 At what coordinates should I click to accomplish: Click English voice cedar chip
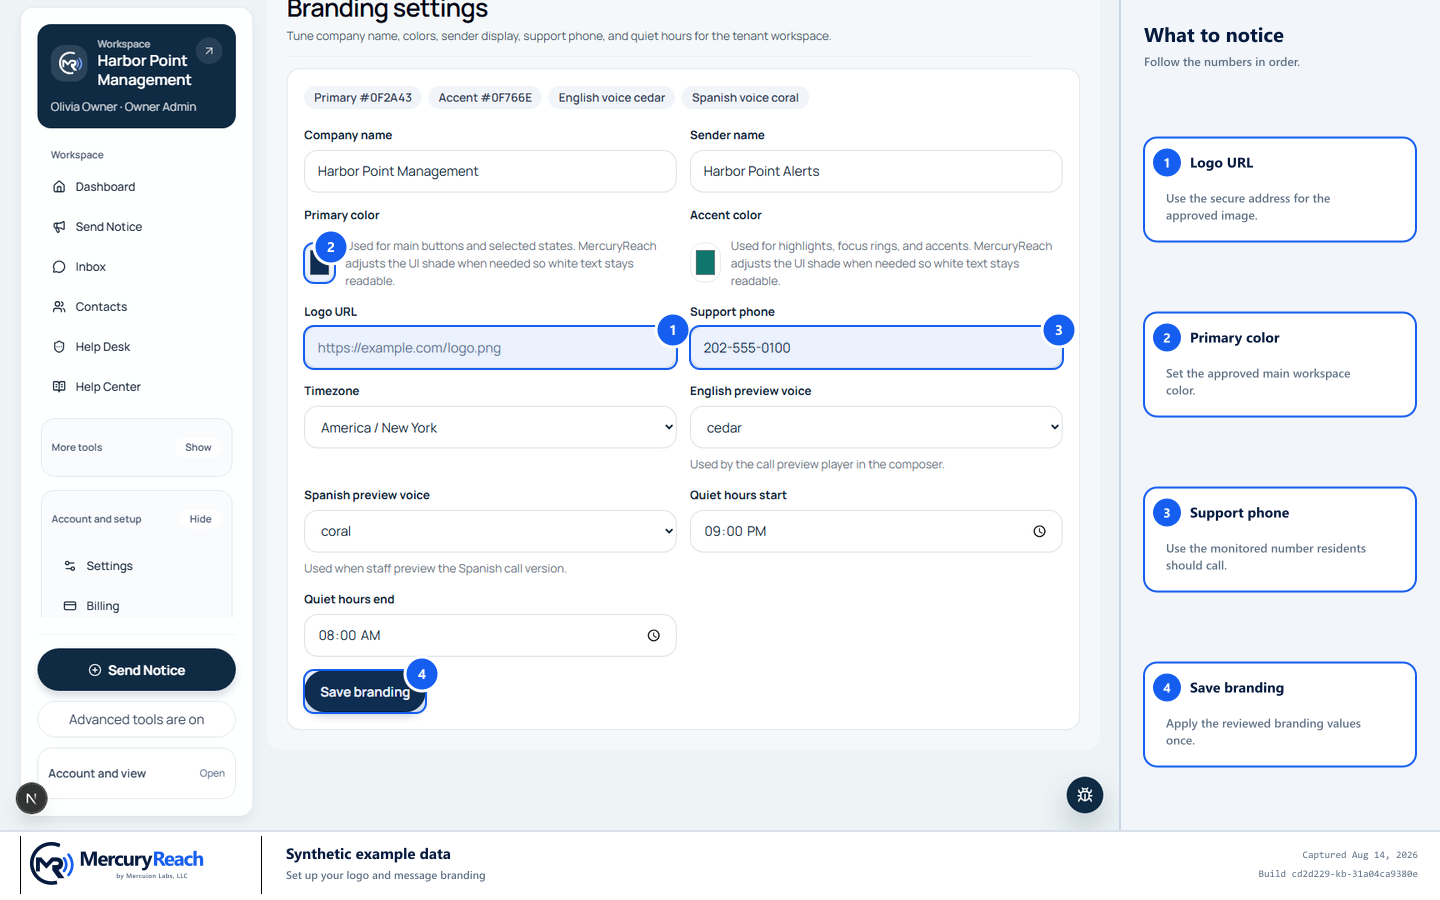click(612, 98)
